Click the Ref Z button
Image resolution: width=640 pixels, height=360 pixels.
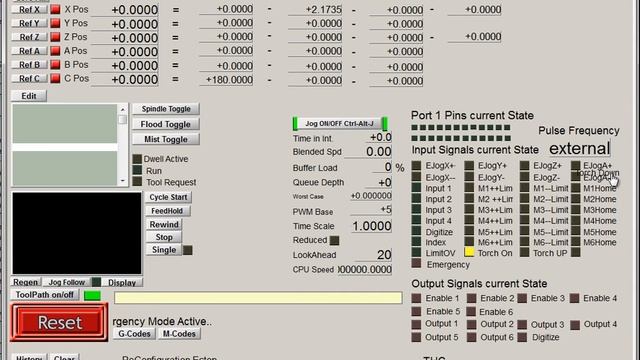29,37
